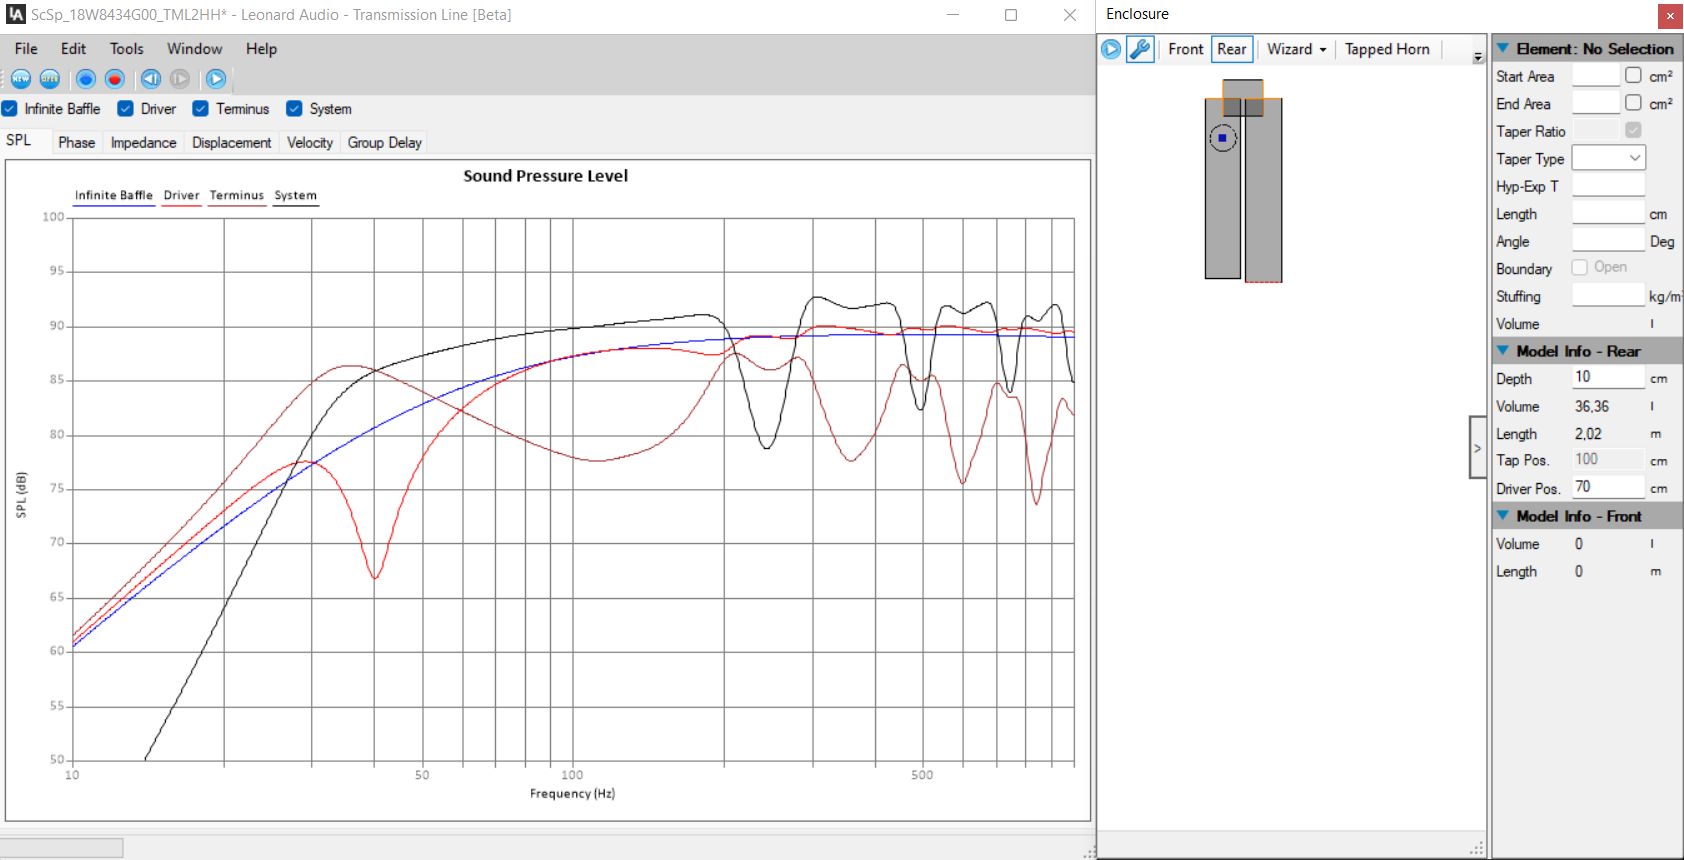The width and height of the screenshot is (1684, 860).
Task: Click the wrench icon in Enclosure panel
Action: point(1140,49)
